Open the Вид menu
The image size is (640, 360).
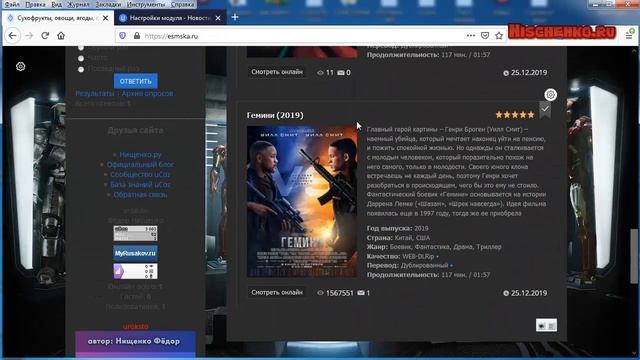[x=56, y=4]
